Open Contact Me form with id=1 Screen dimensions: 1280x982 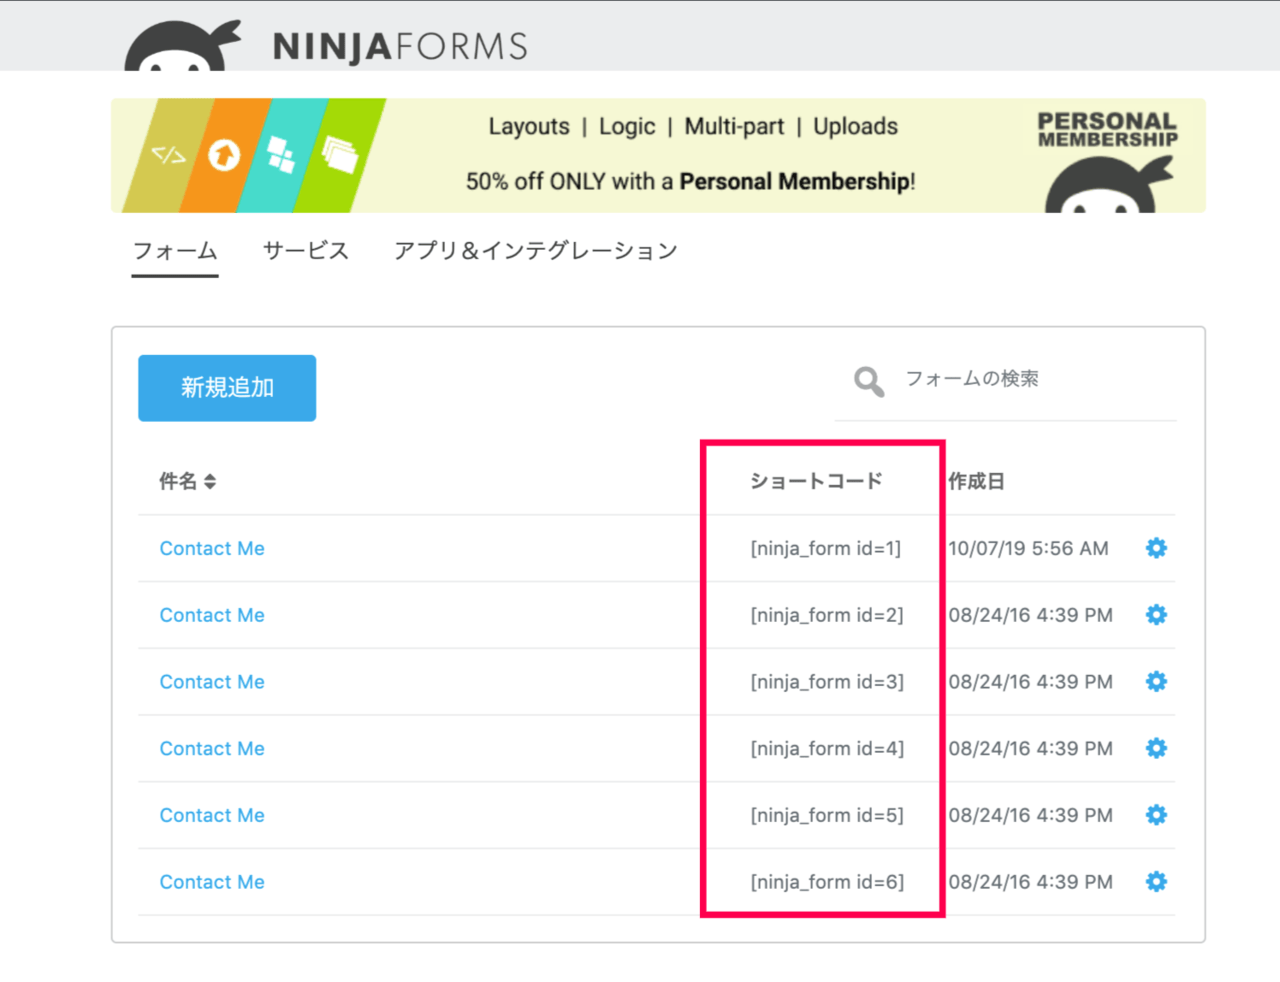point(212,548)
